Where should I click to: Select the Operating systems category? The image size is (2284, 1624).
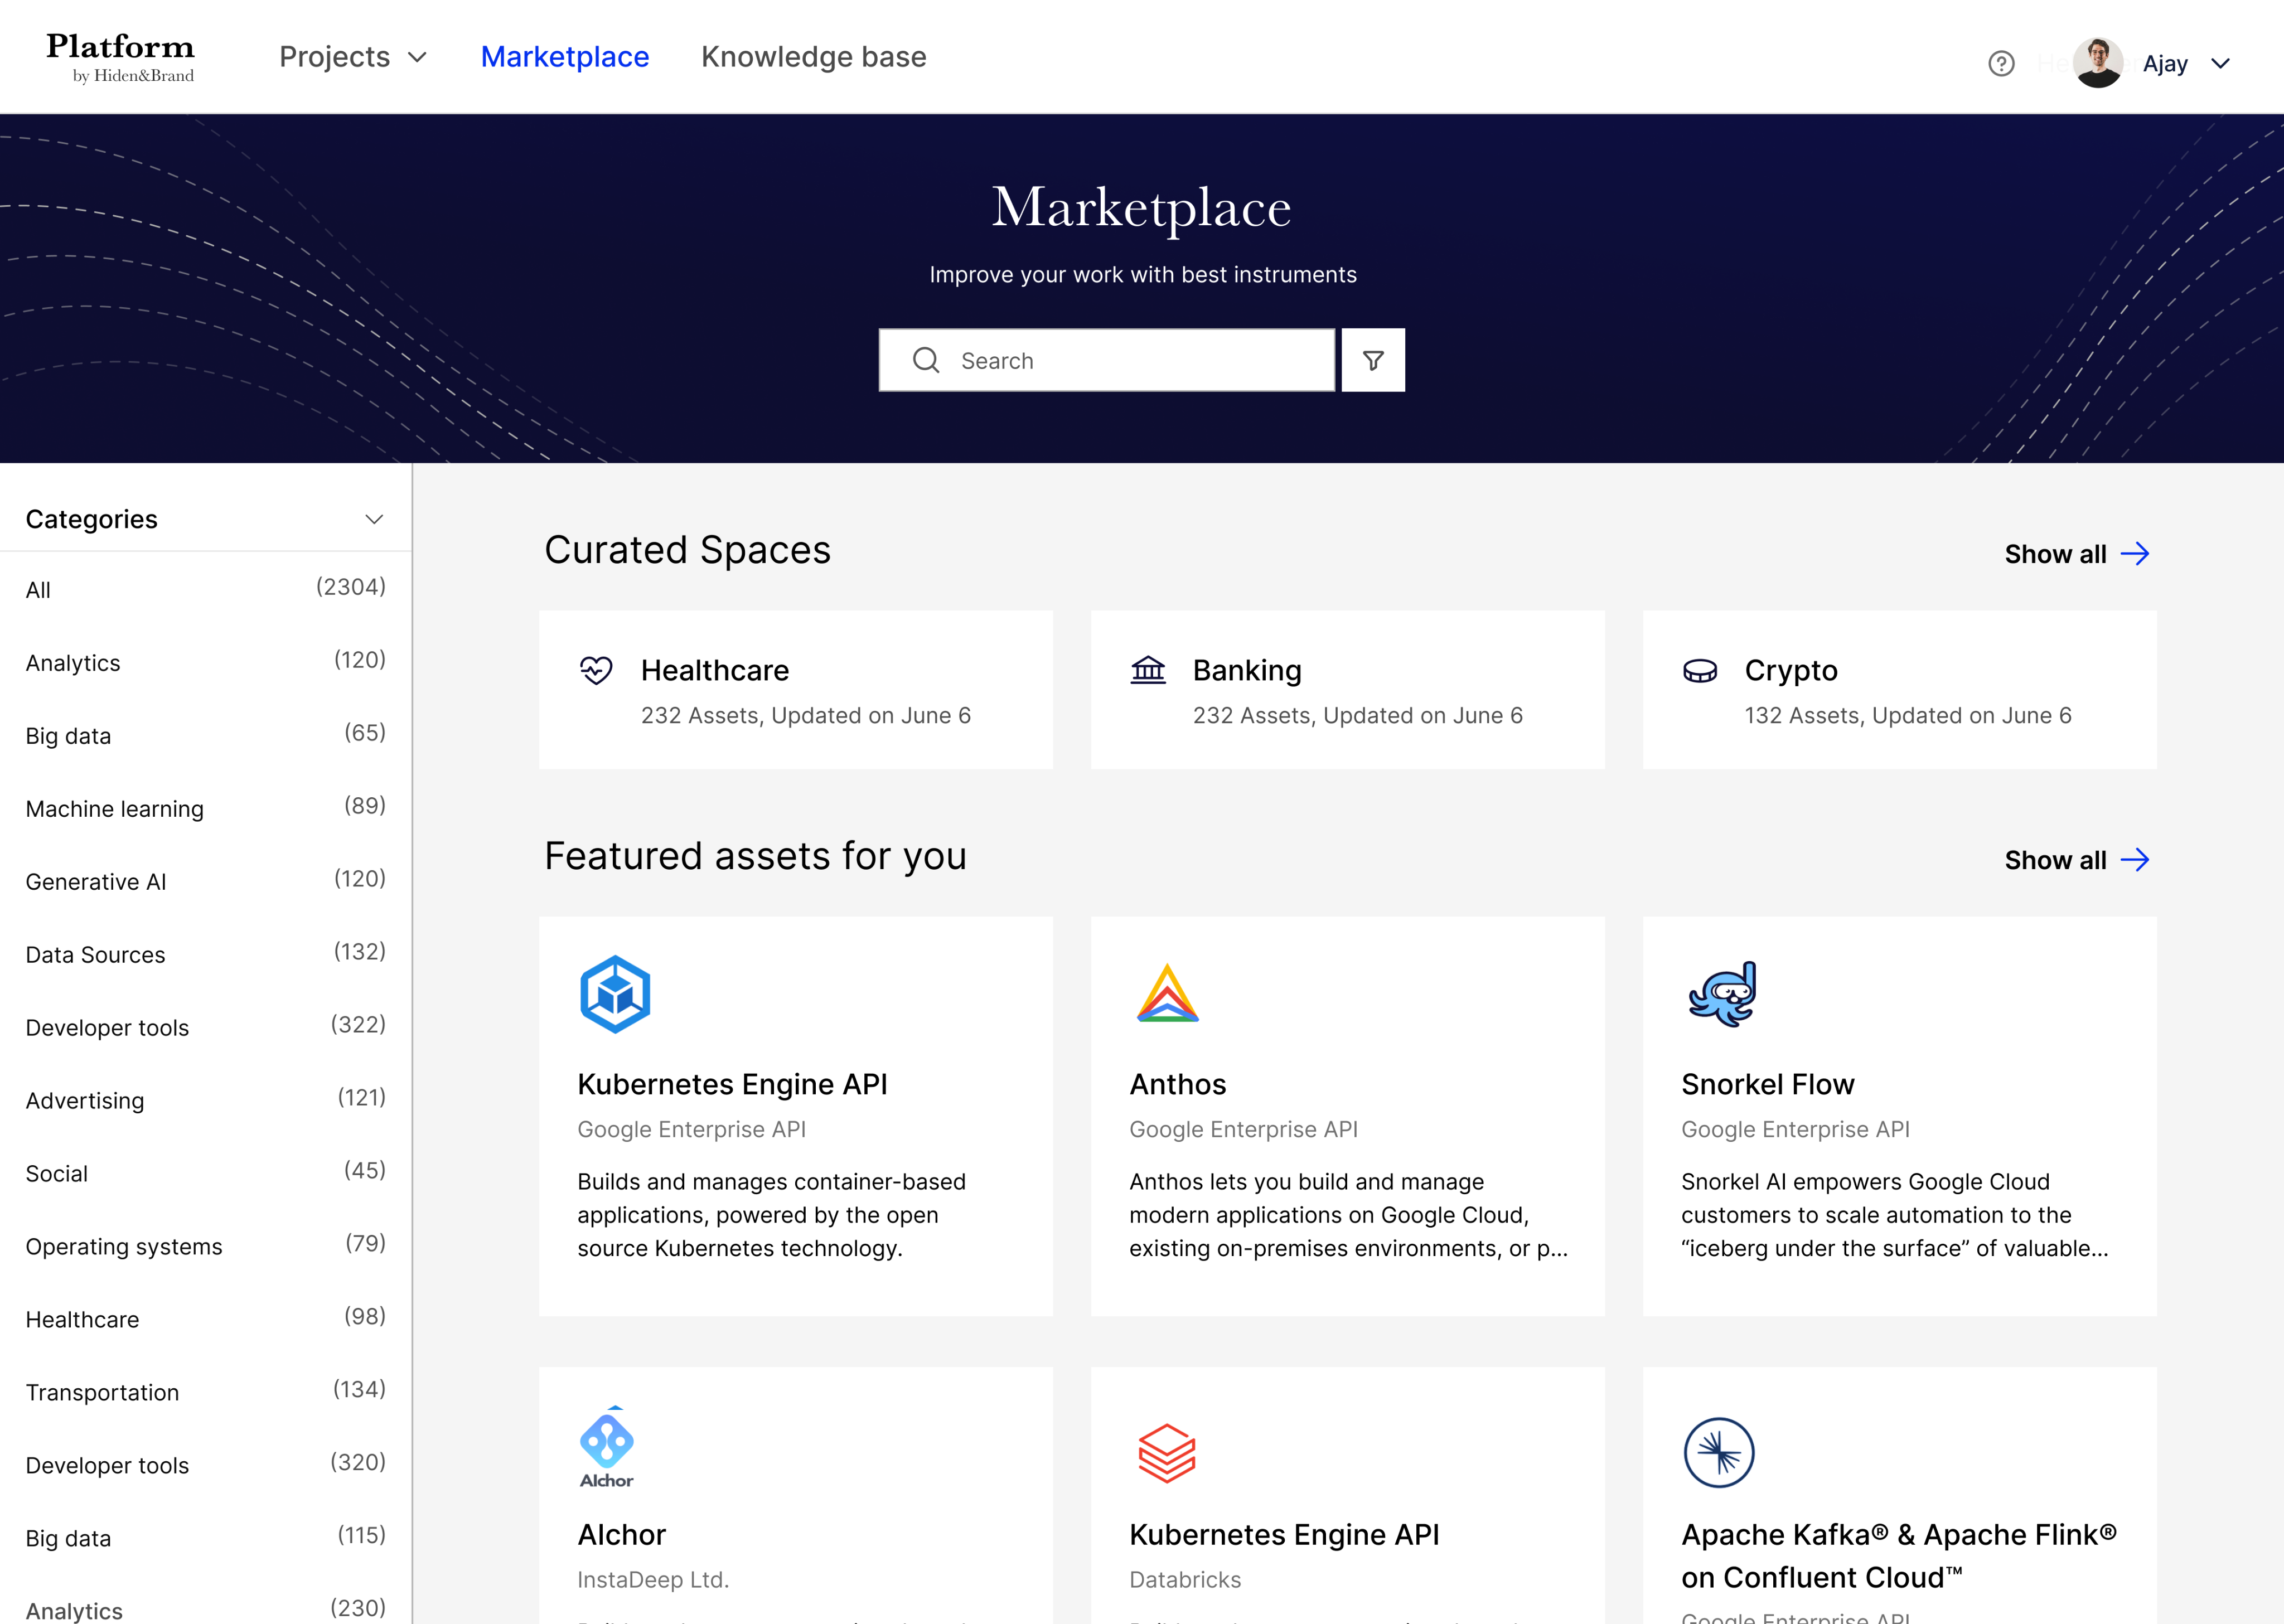pyautogui.click(x=206, y=1246)
